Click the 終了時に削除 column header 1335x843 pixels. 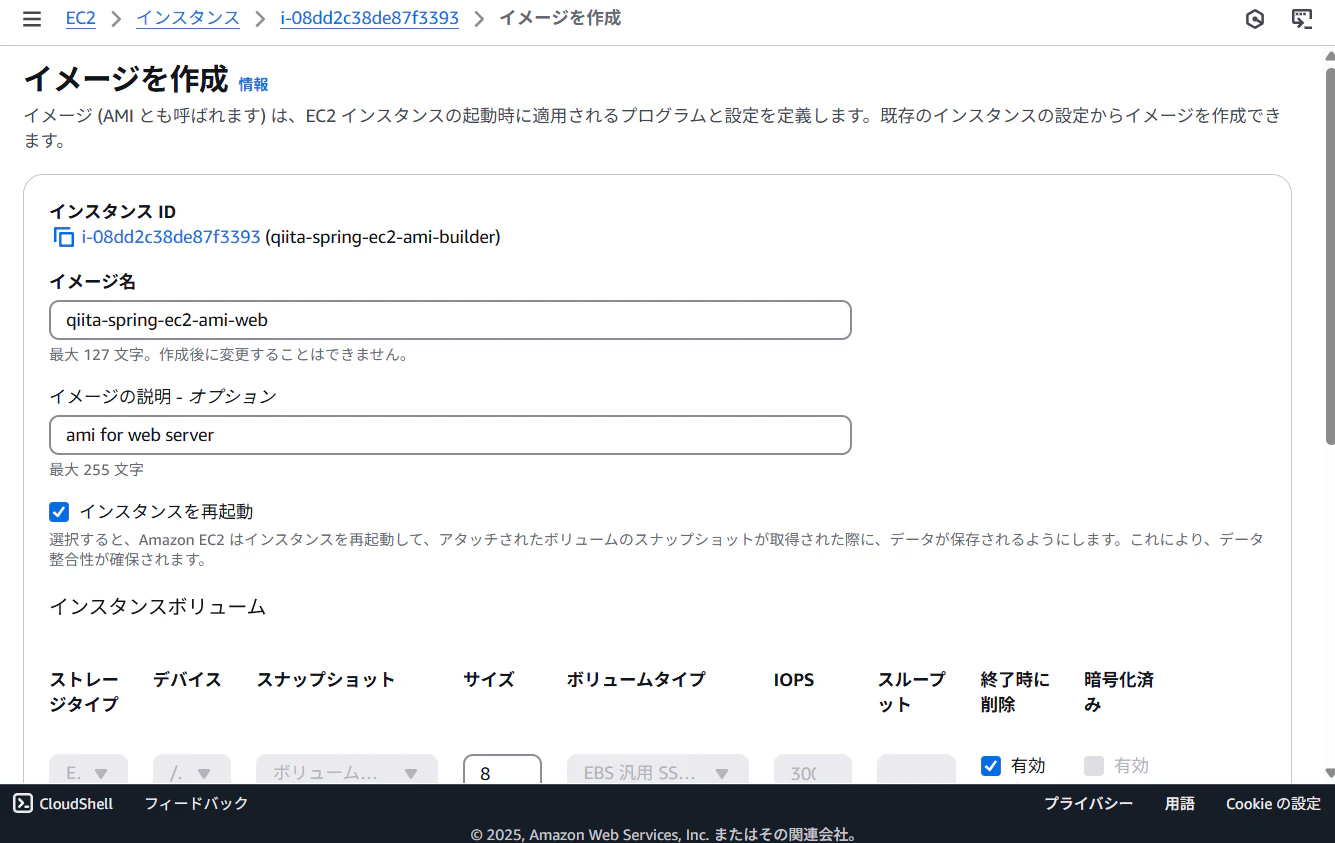(x=1016, y=692)
